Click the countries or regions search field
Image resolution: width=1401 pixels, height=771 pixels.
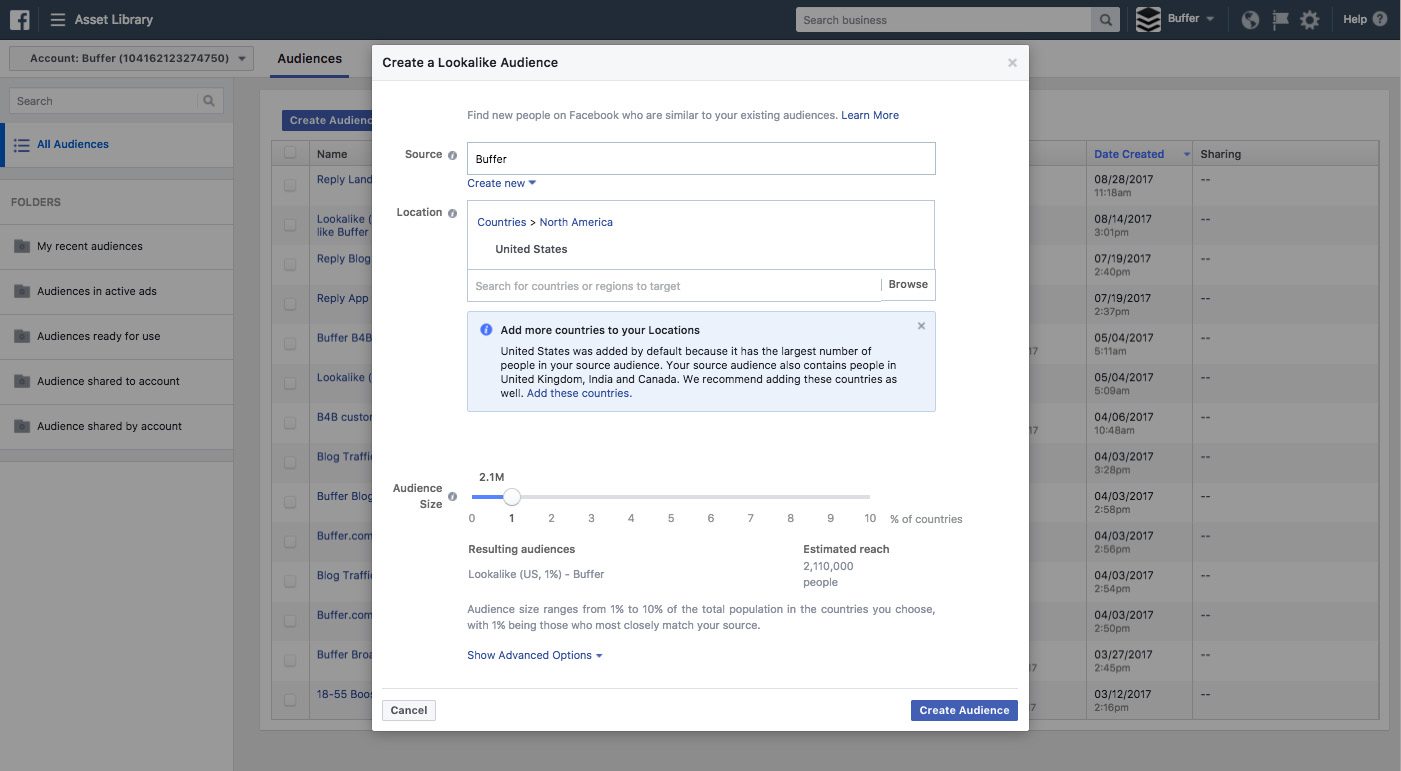pos(674,285)
